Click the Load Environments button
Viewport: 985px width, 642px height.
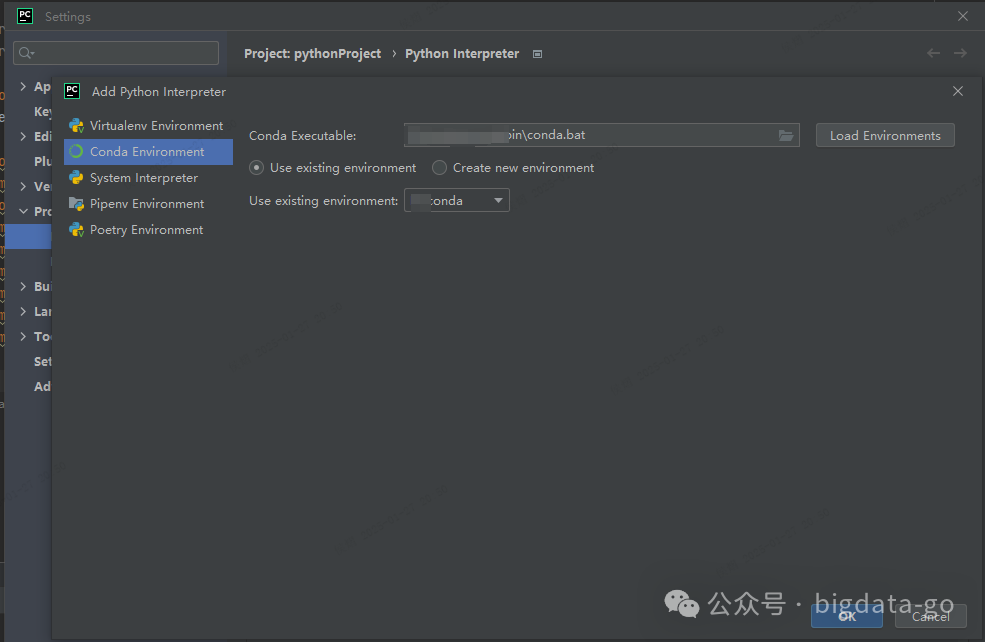point(885,136)
